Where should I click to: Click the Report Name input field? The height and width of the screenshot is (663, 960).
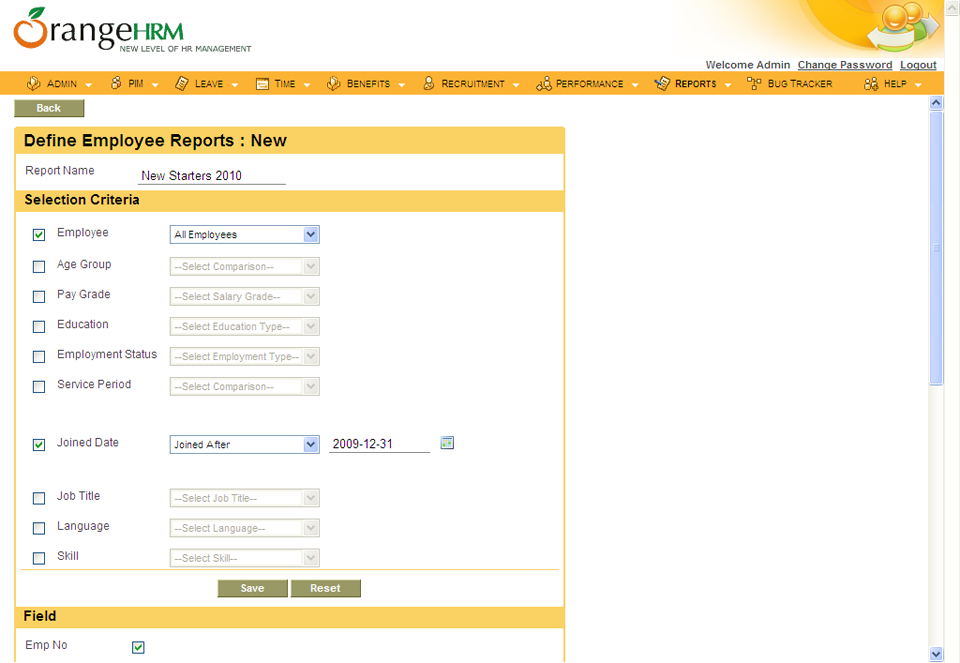pyautogui.click(x=212, y=176)
